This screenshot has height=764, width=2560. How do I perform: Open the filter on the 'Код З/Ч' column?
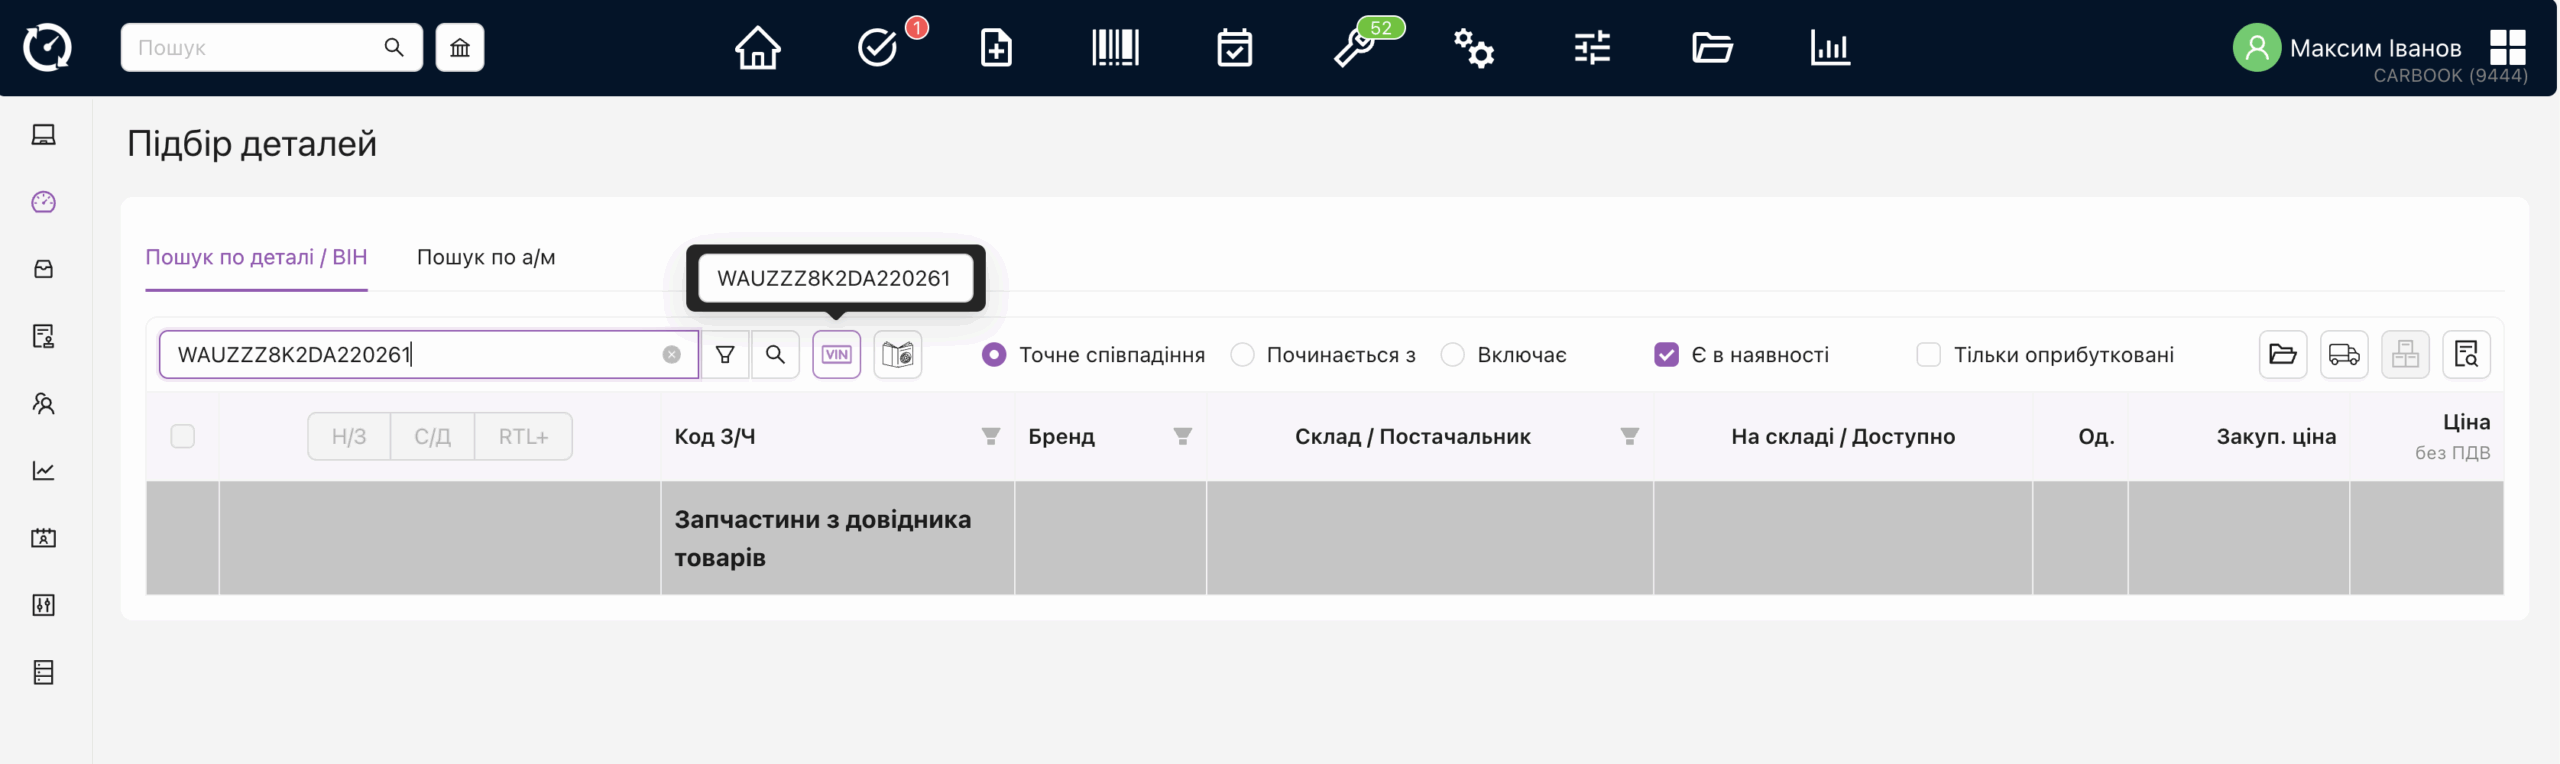990,437
